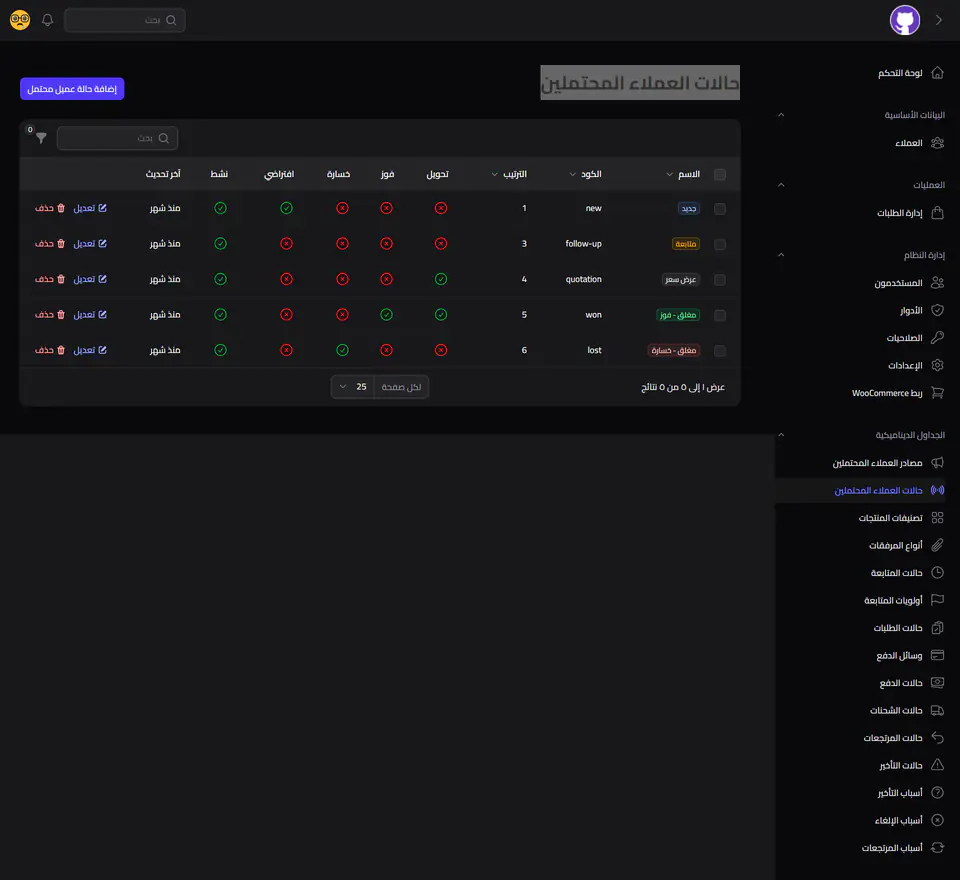
Task: Click the trash icon in the 'follow-up' row
Action: 61,244
